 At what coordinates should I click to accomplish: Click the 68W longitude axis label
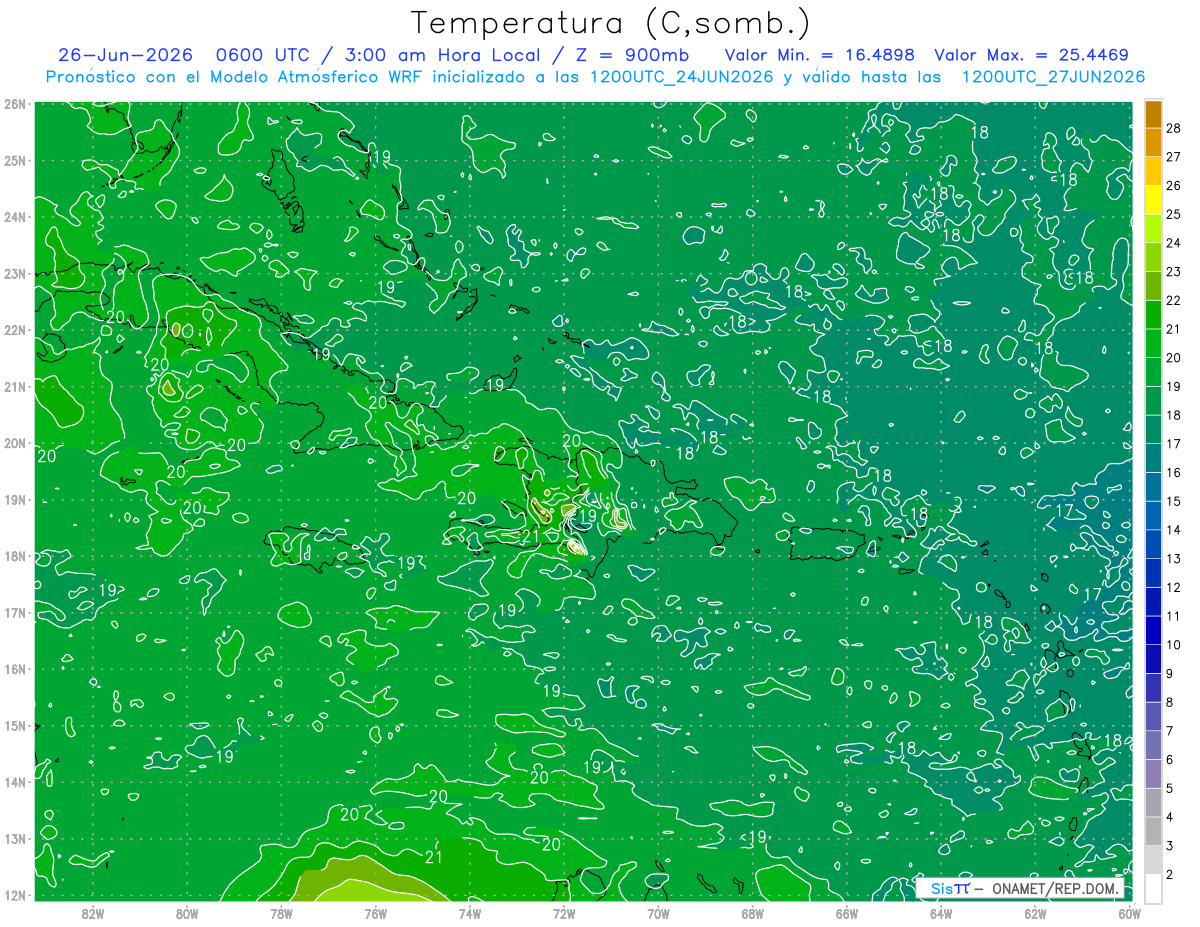752,913
